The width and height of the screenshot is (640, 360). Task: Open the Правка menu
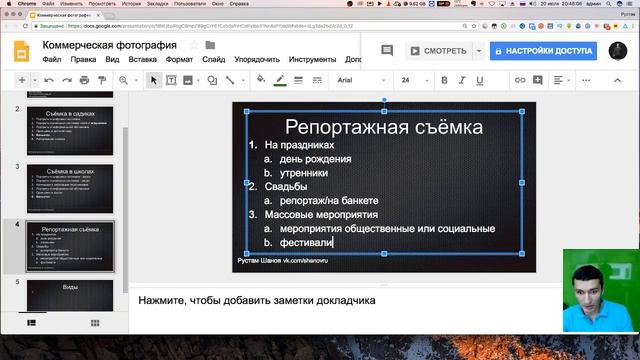click(x=83, y=60)
